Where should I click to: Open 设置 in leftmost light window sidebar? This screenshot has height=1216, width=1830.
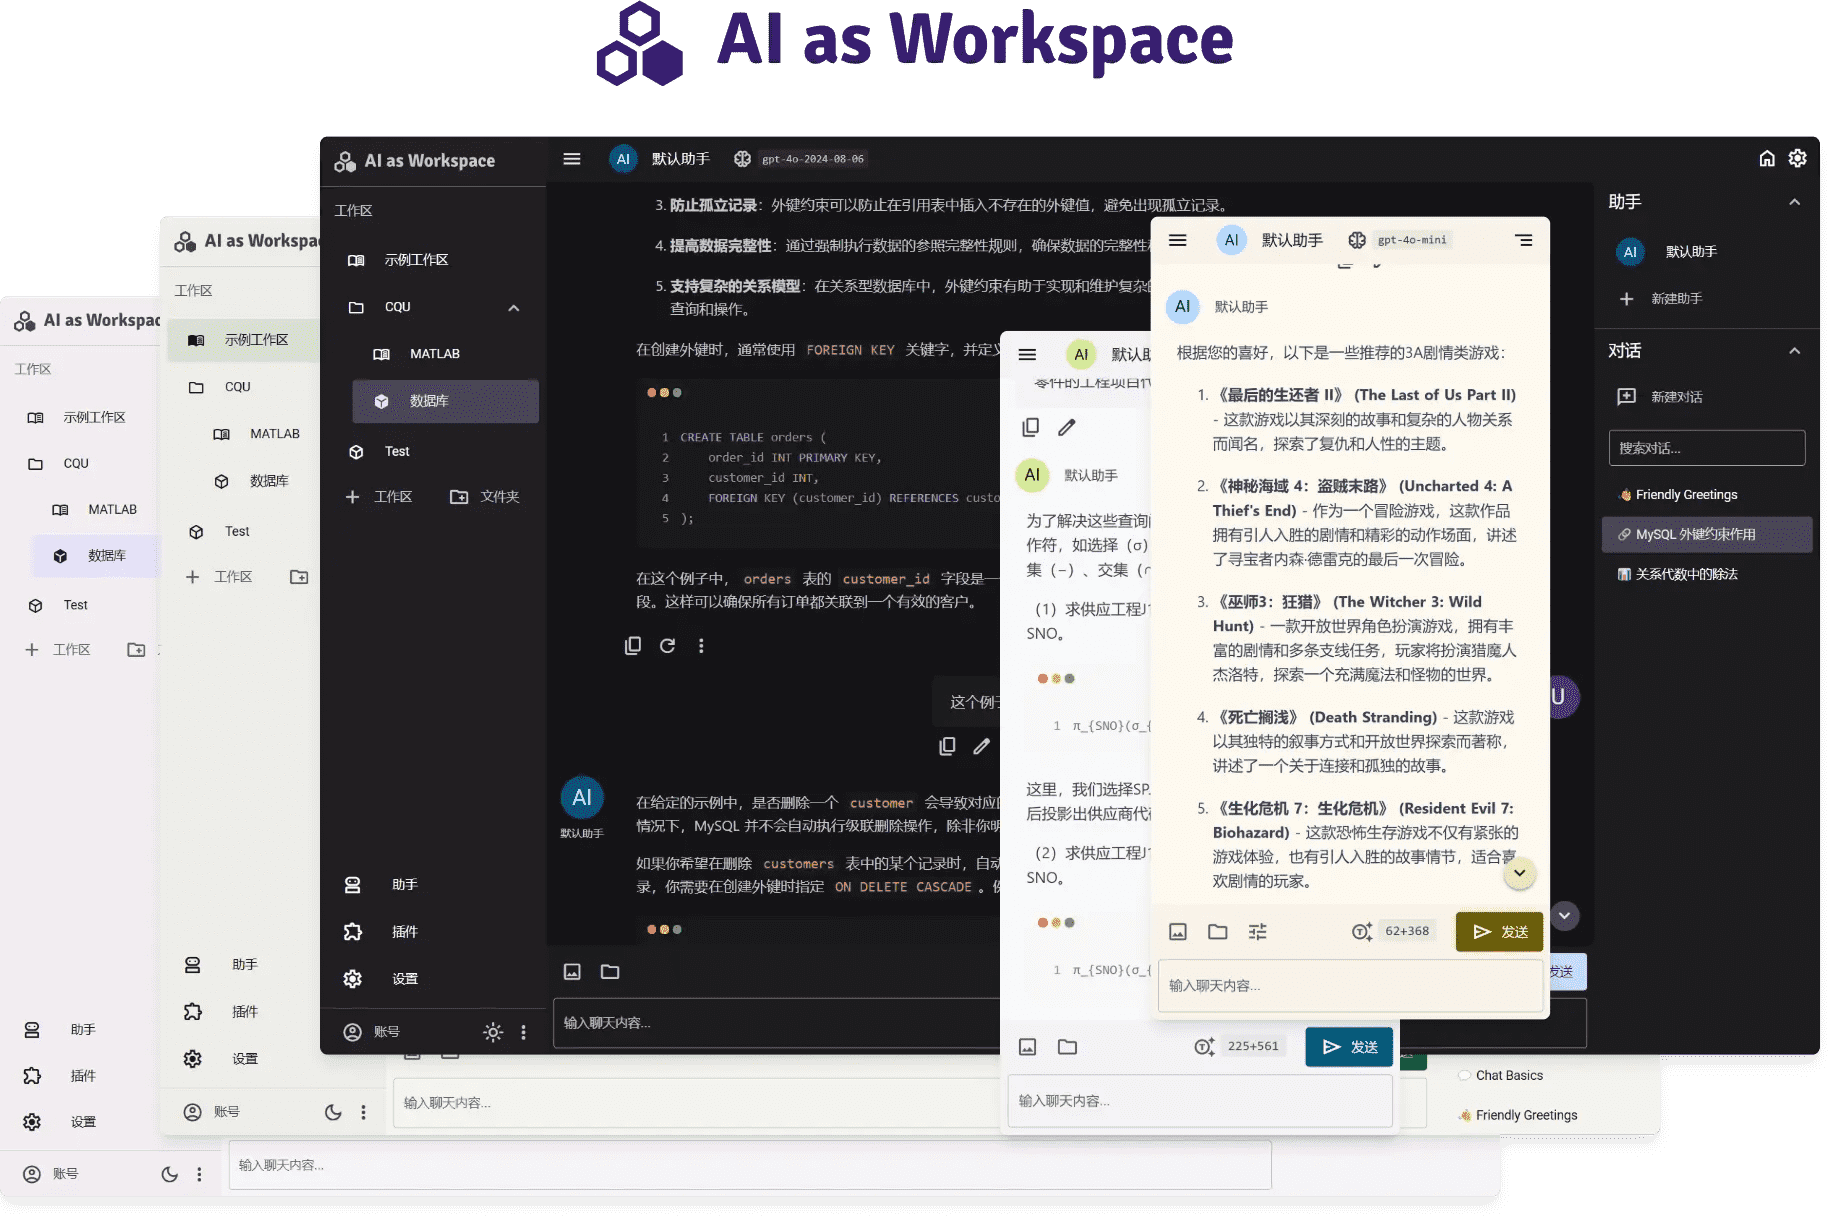[82, 1122]
